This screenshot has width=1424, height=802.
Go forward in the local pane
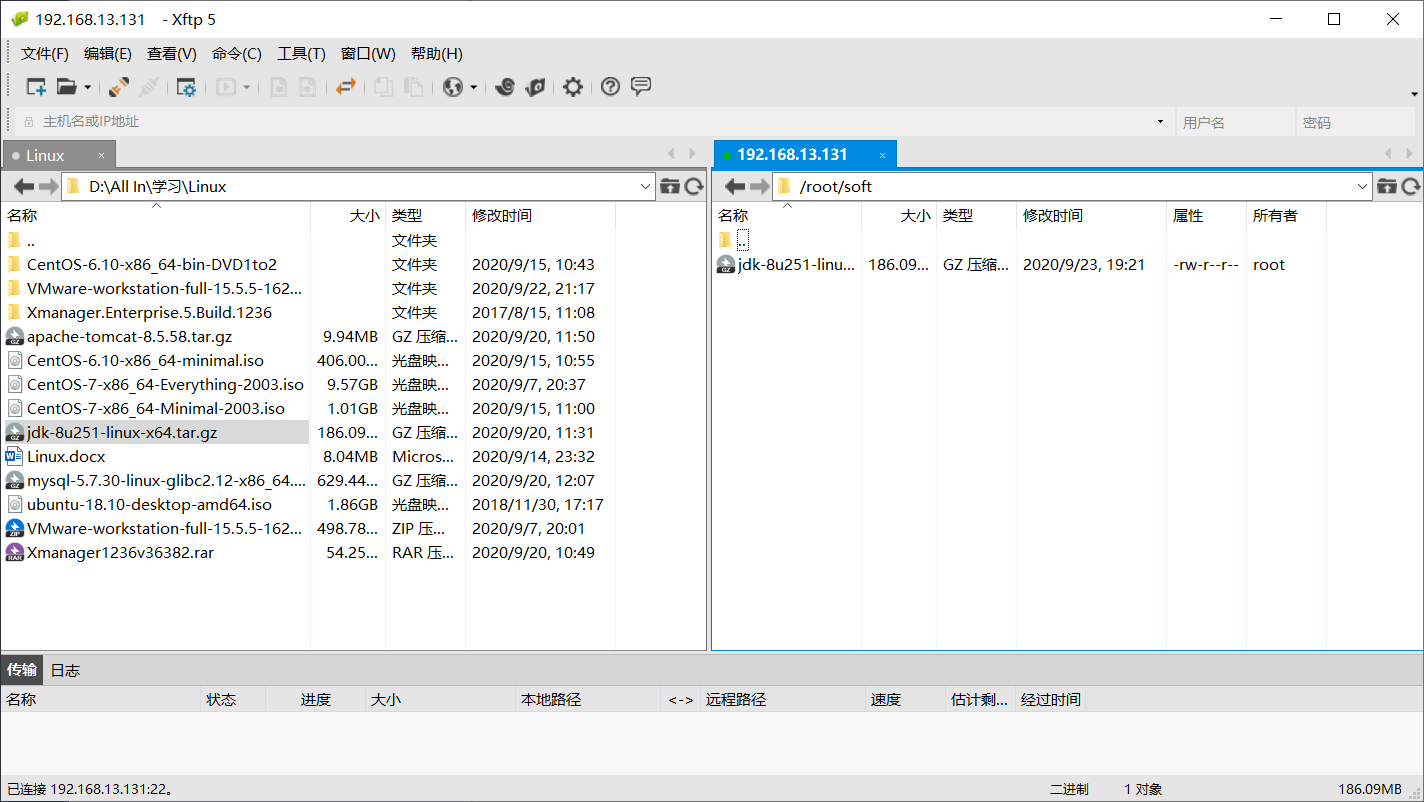click(x=49, y=186)
